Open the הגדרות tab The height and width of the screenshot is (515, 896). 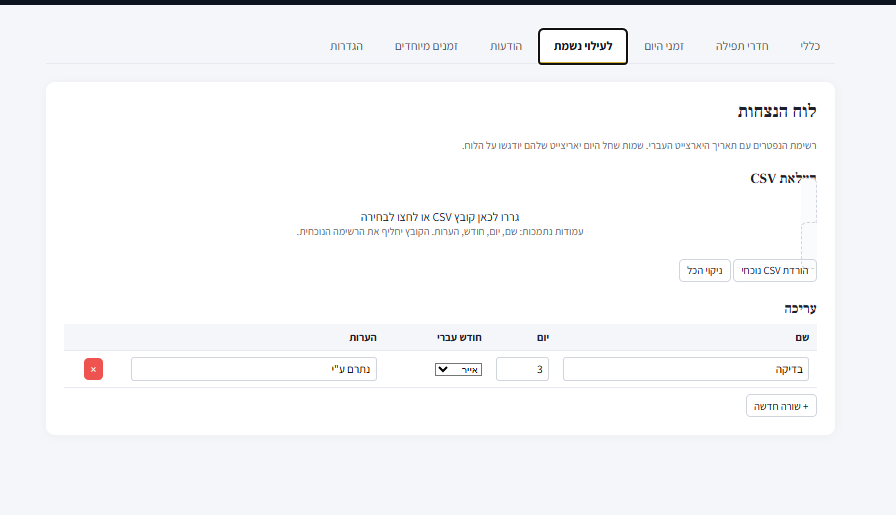[347, 47]
